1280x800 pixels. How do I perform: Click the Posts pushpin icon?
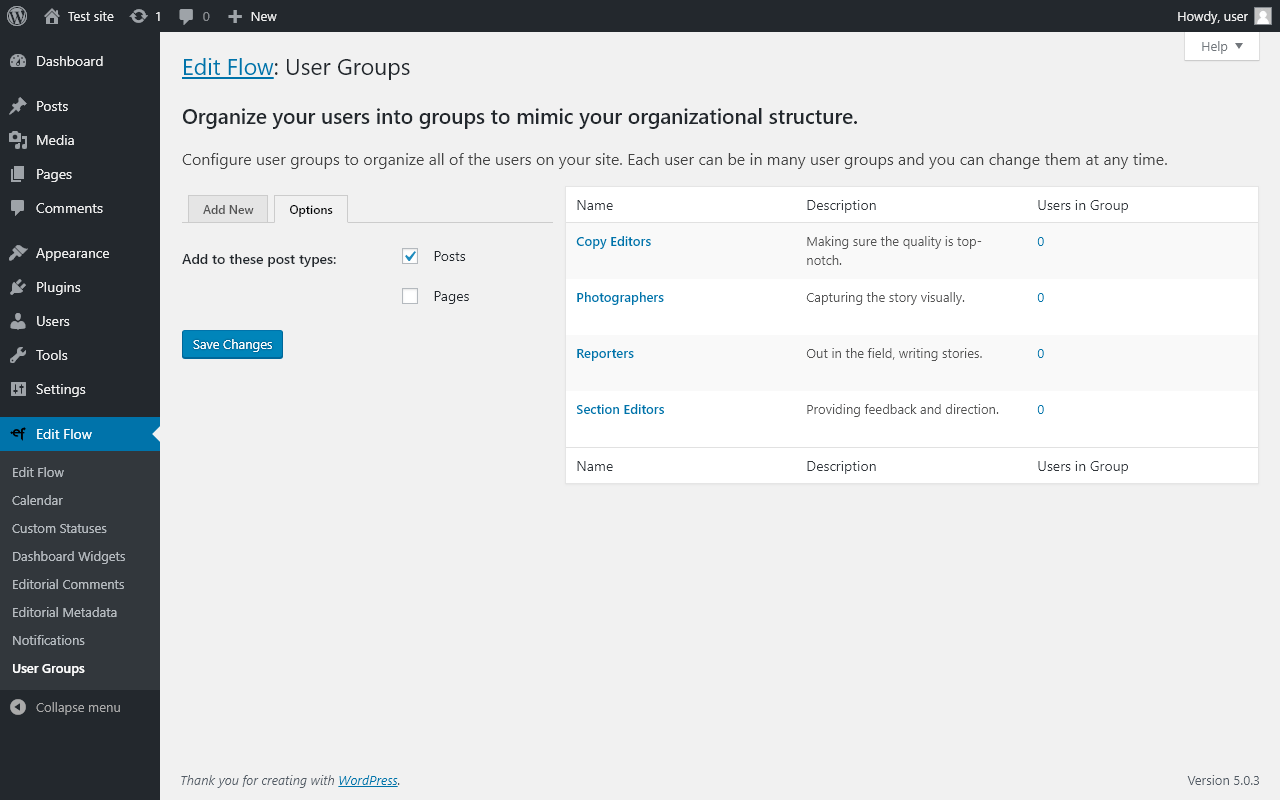pyautogui.click(x=18, y=106)
